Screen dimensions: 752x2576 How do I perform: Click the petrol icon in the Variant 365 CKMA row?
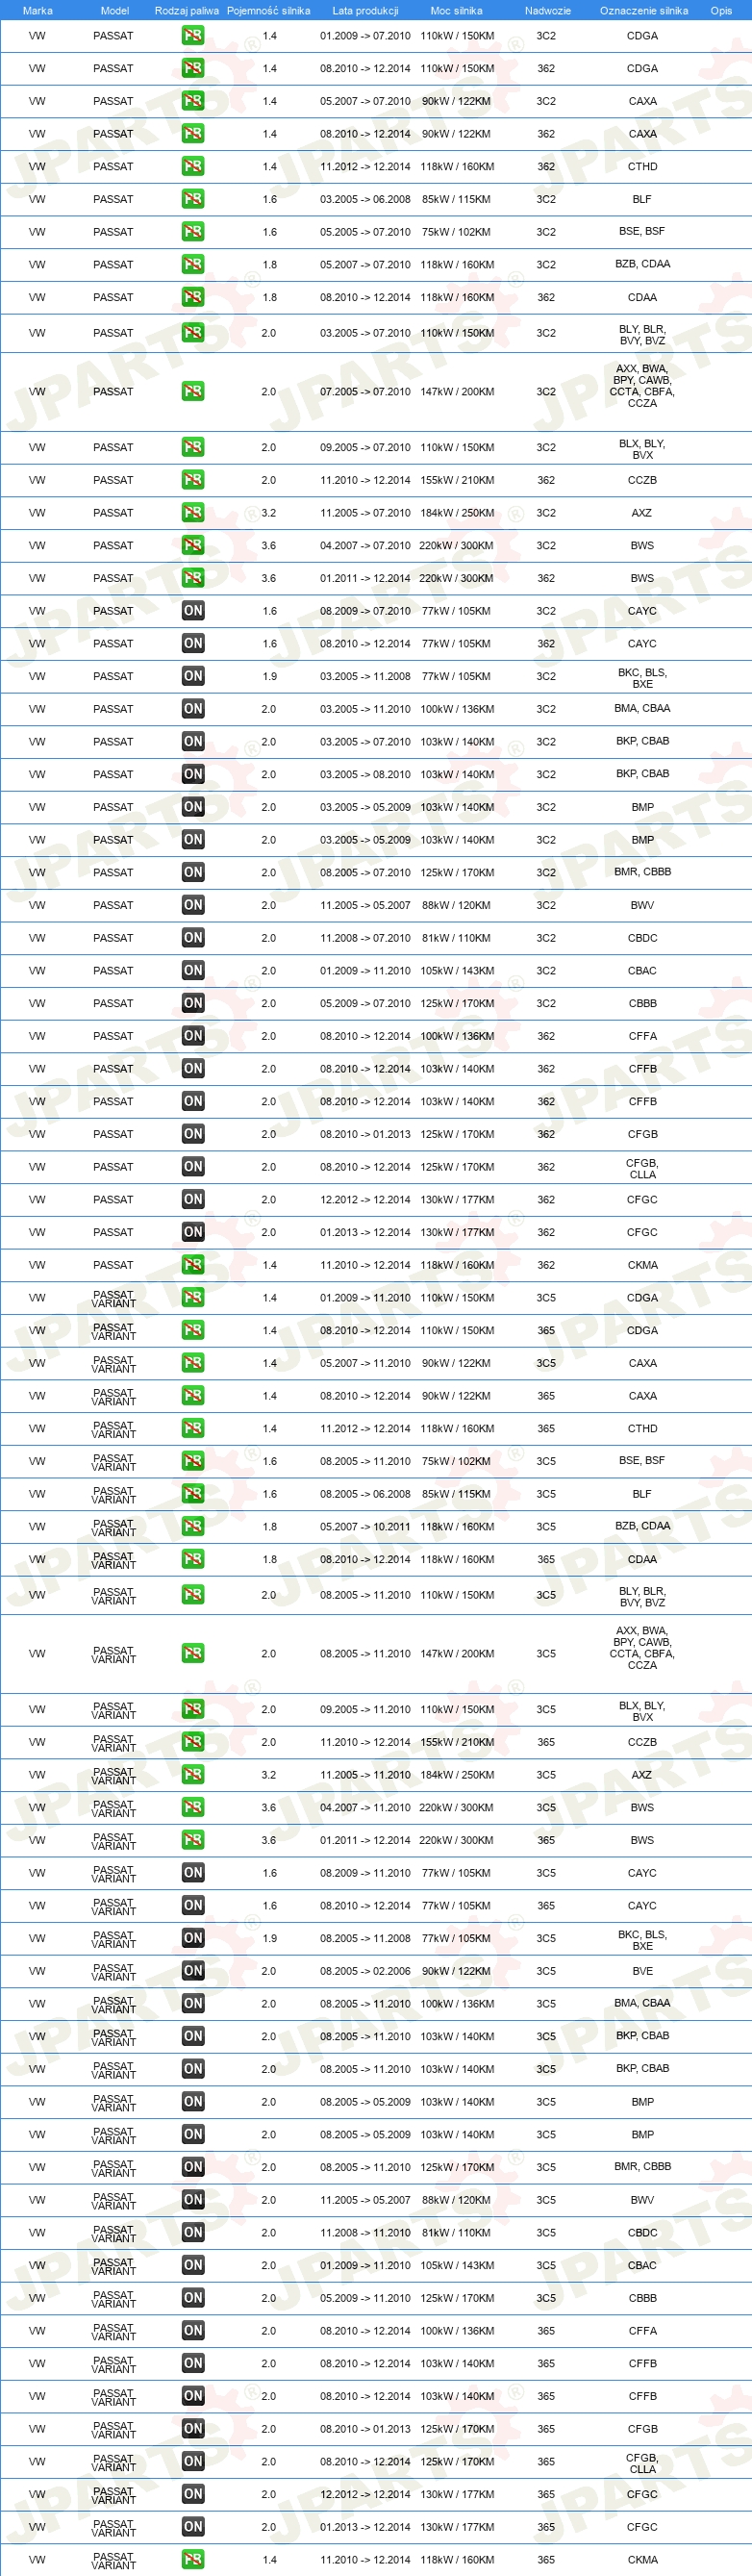coord(193,2559)
